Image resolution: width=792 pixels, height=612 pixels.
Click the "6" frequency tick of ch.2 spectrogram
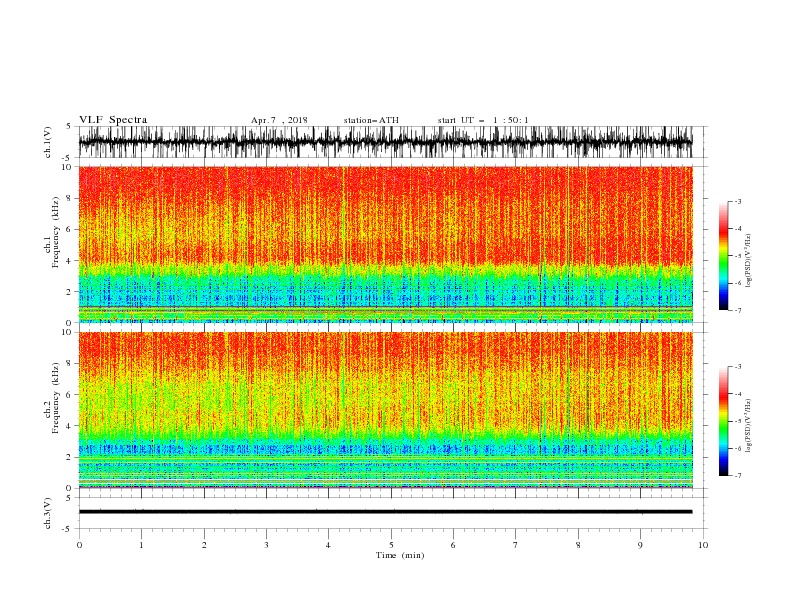tap(69, 395)
